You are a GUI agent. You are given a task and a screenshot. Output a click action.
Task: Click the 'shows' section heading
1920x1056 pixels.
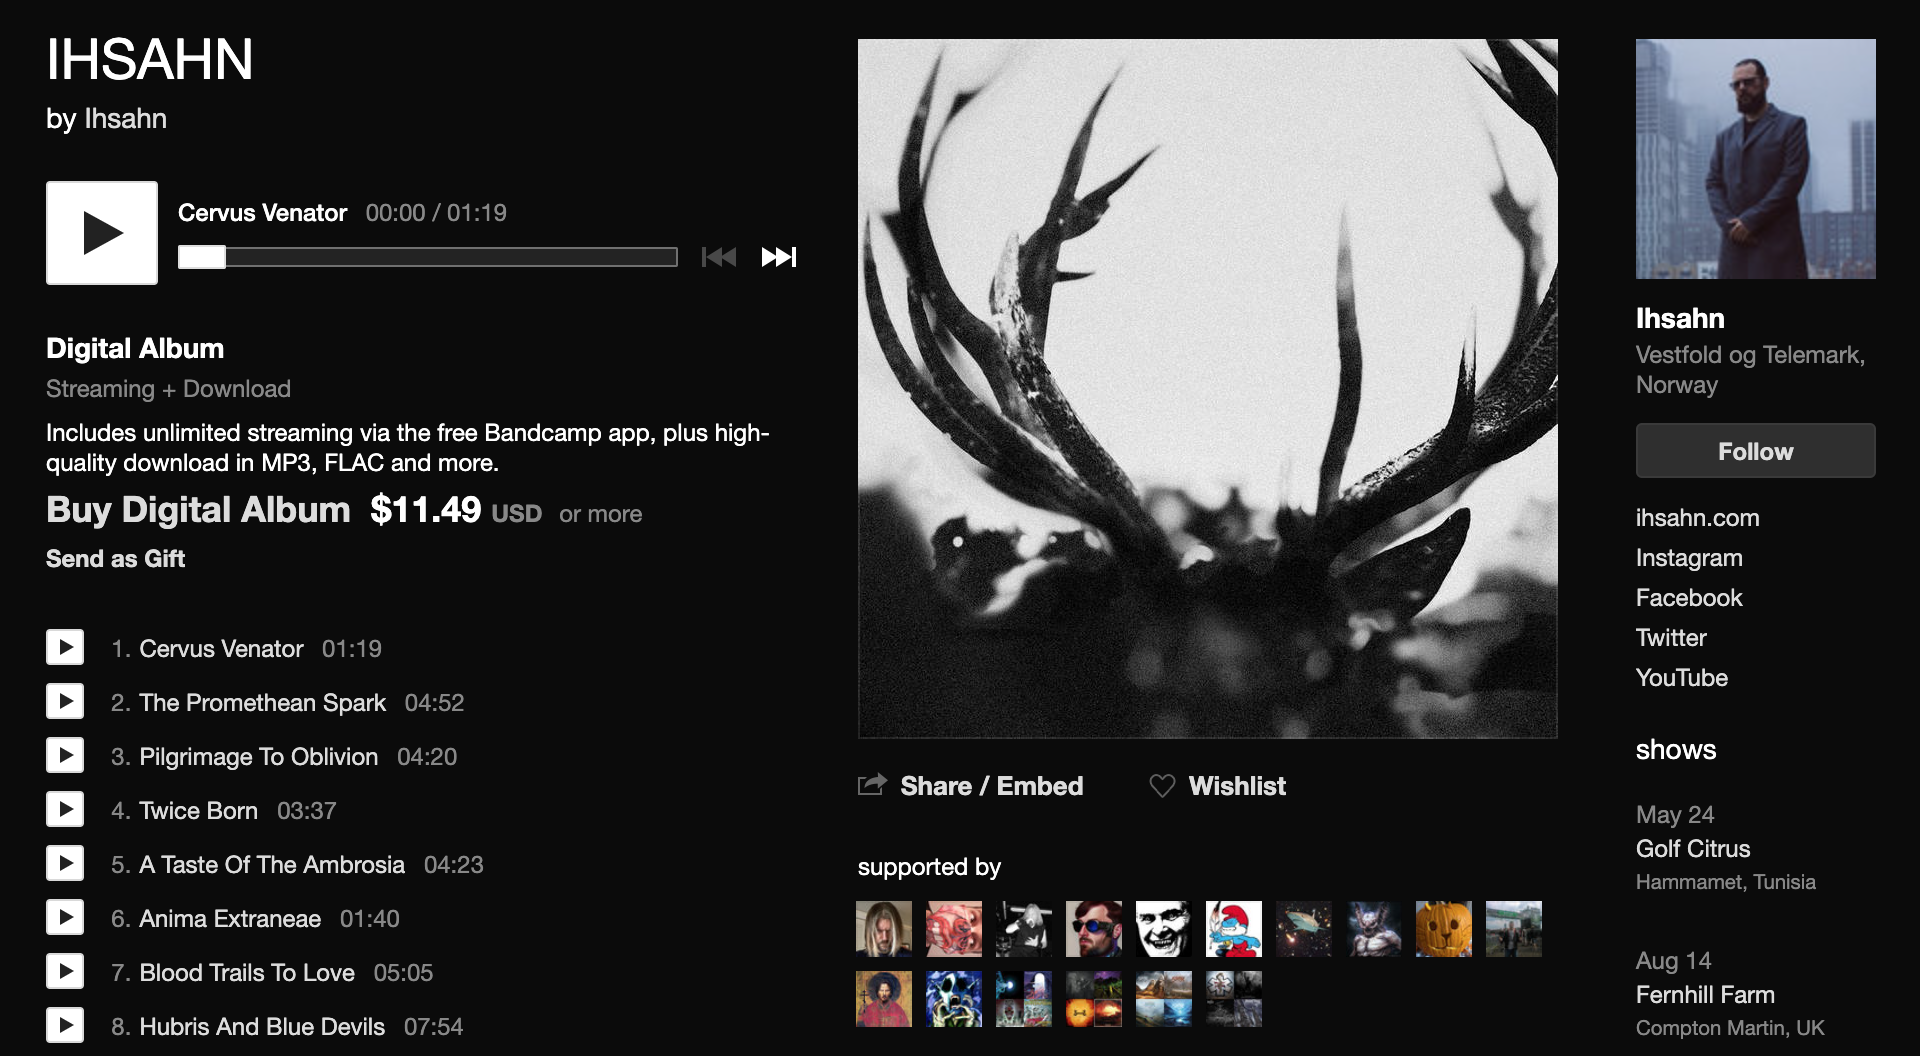pos(1676,750)
